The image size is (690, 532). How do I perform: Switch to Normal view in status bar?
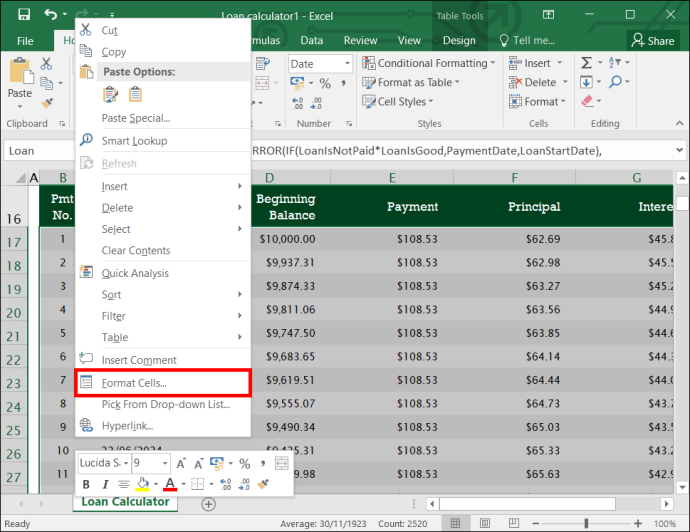455,523
